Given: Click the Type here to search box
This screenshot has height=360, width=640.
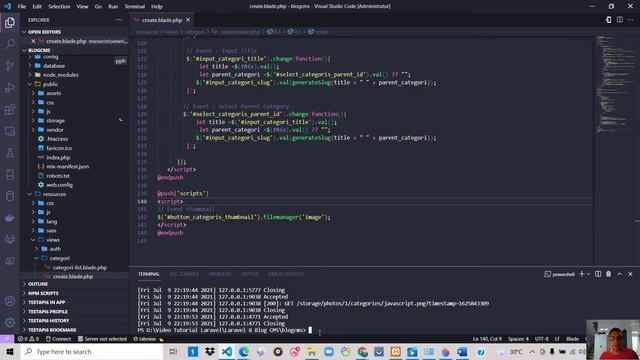Looking at the screenshot, I should pos(92,351).
